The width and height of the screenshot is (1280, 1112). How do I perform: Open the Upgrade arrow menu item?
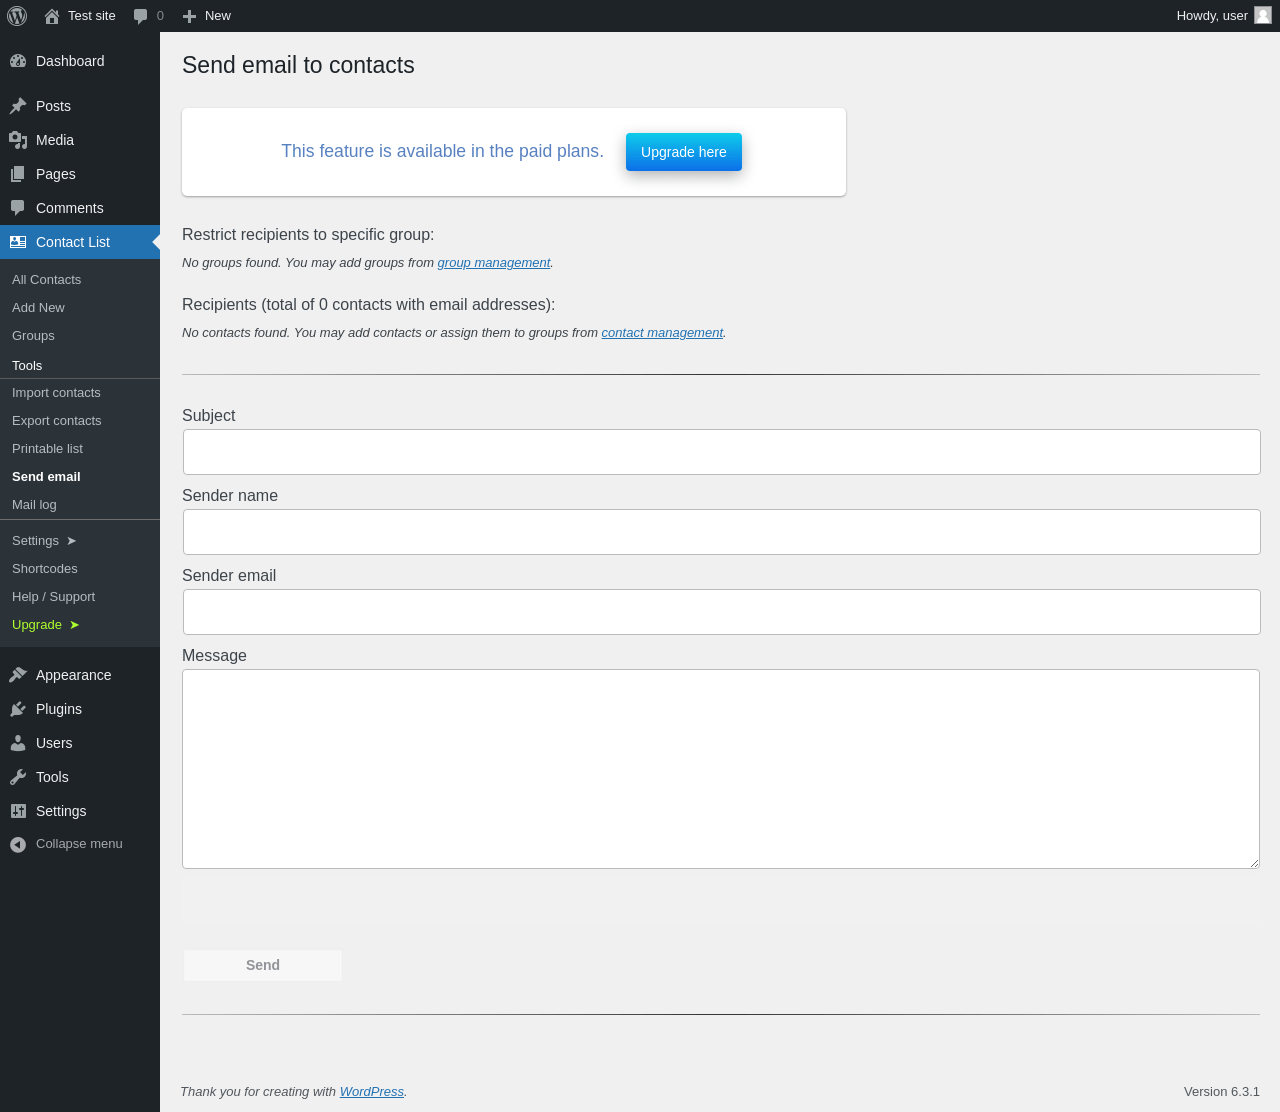pyautogui.click(x=45, y=625)
